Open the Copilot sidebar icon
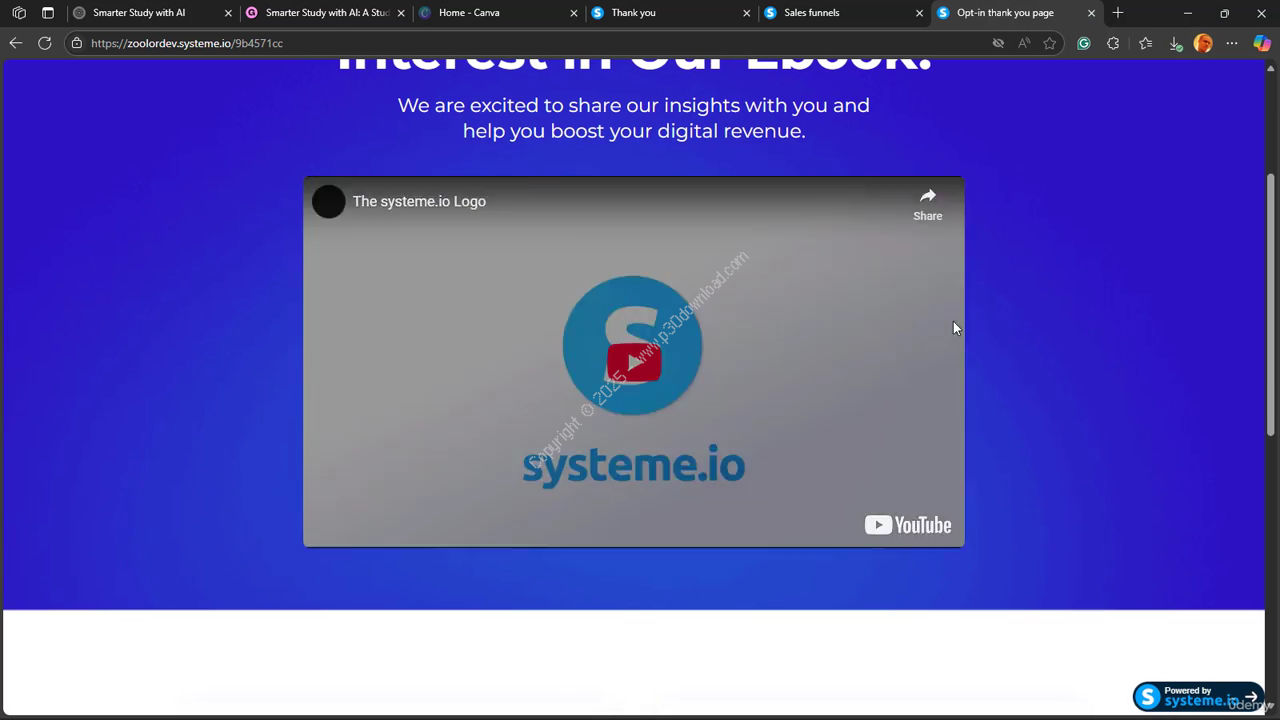 1261,43
